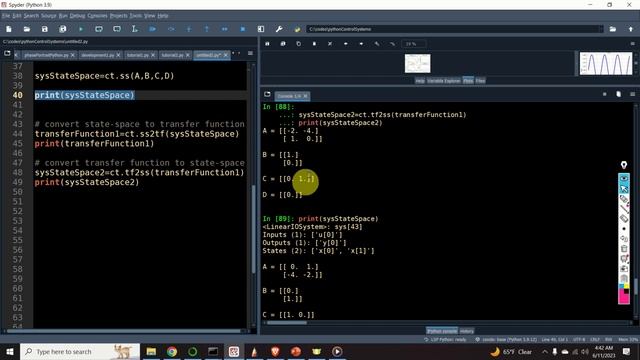Screen dimensions: 640x360
Task: Run selection or current line
Action: pyautogui.click(x=134, y=29)
